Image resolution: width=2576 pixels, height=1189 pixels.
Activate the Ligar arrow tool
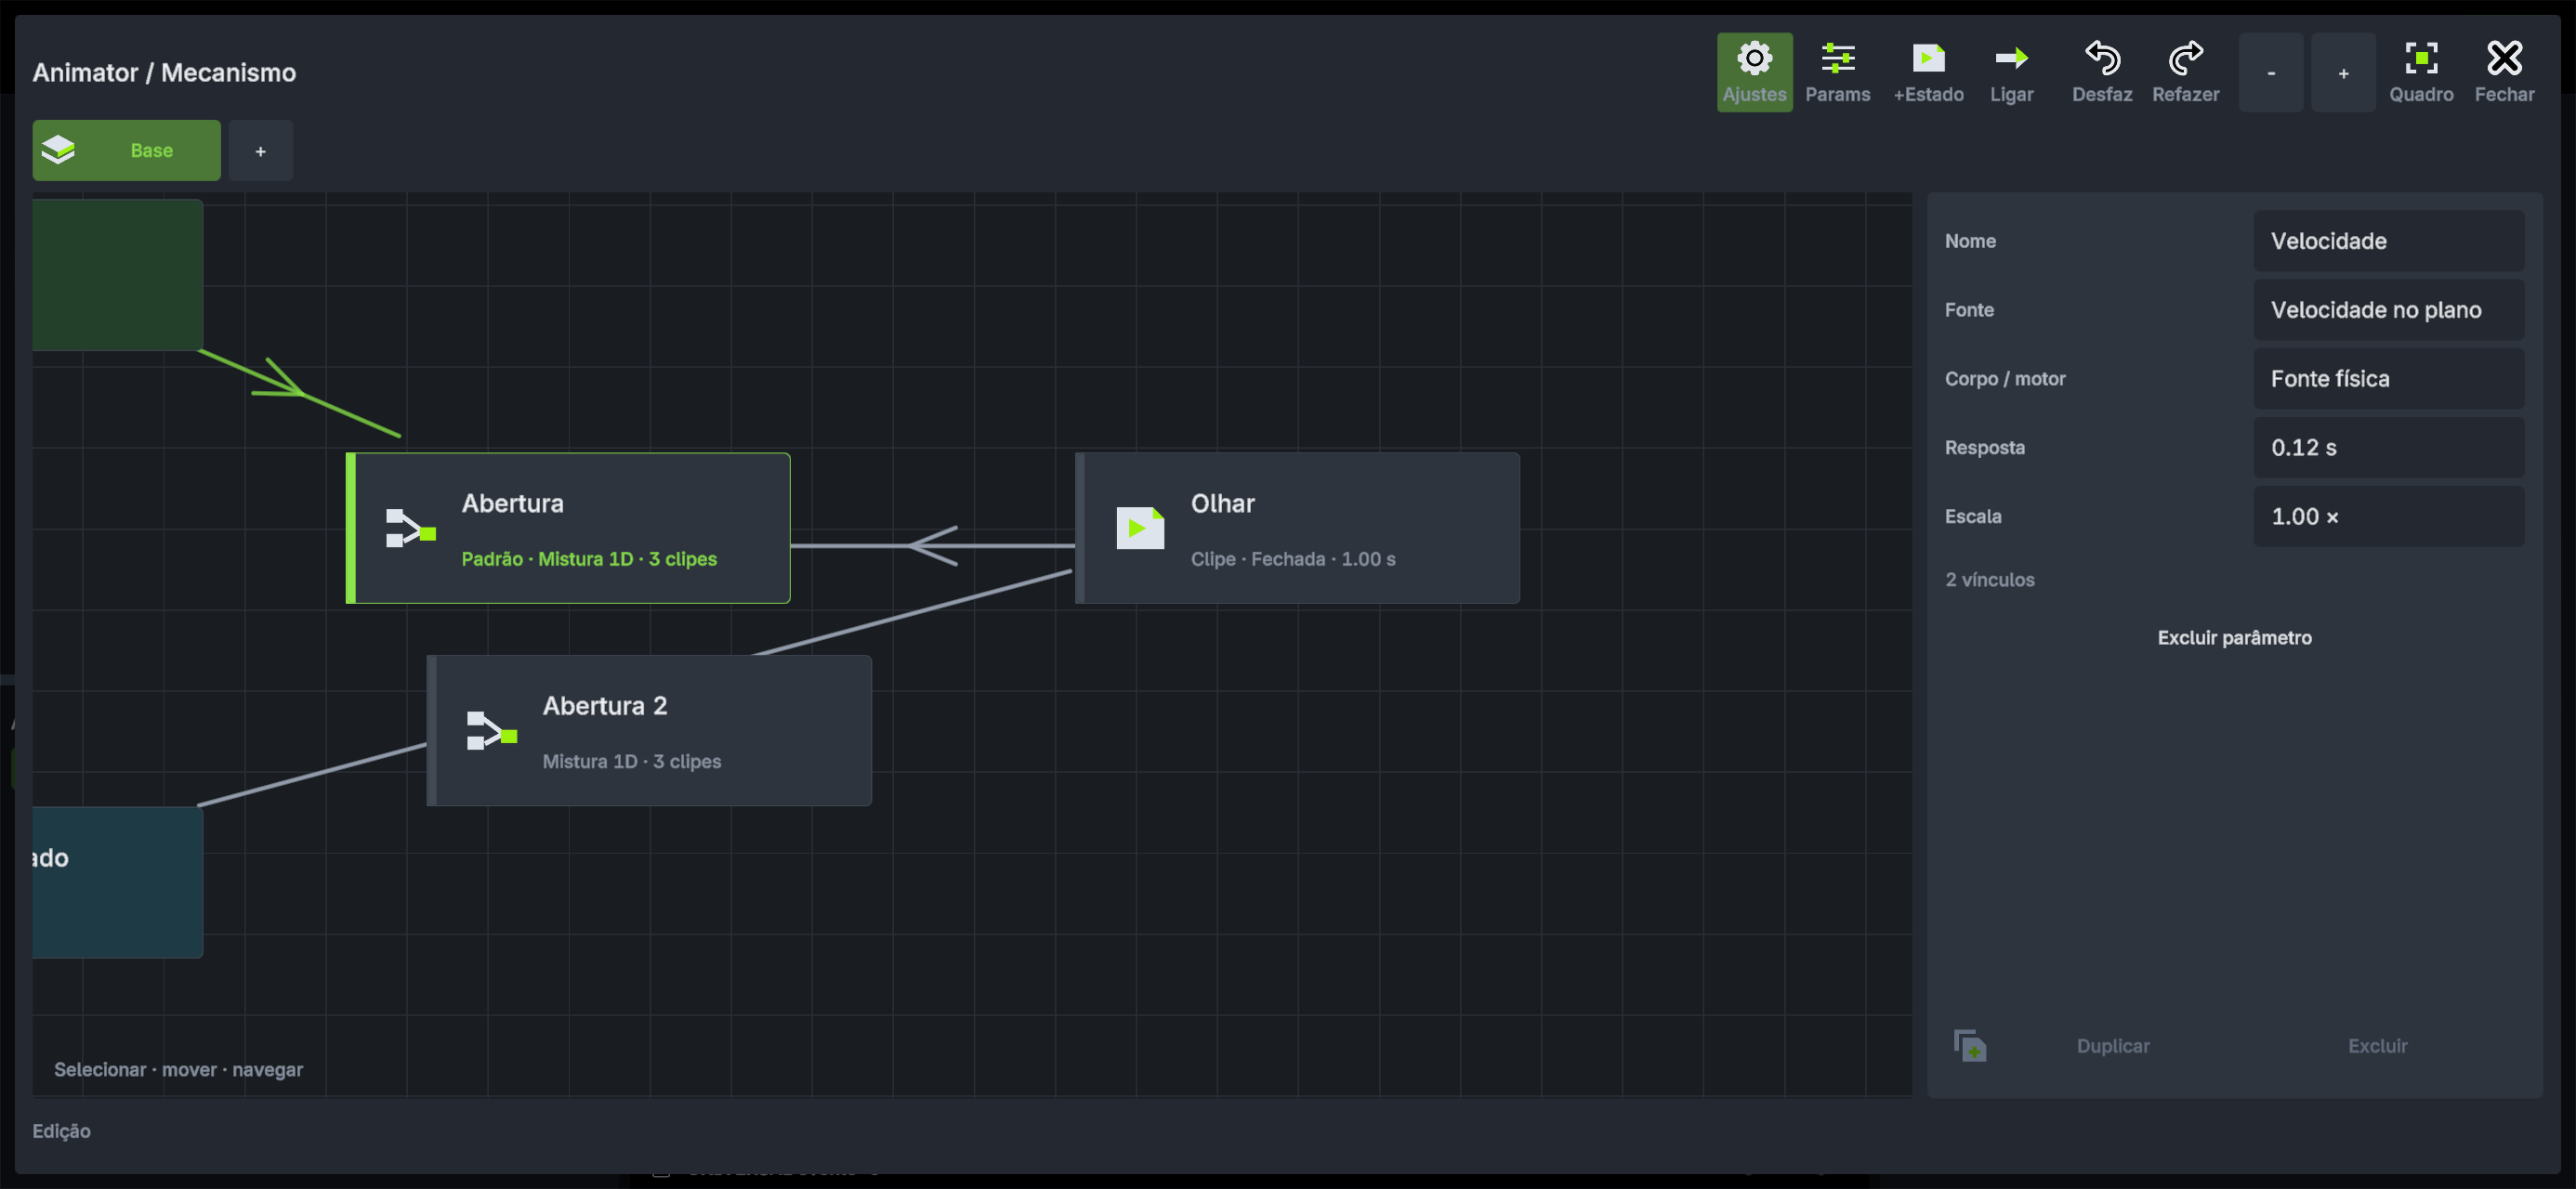(x=2011, y=72)
